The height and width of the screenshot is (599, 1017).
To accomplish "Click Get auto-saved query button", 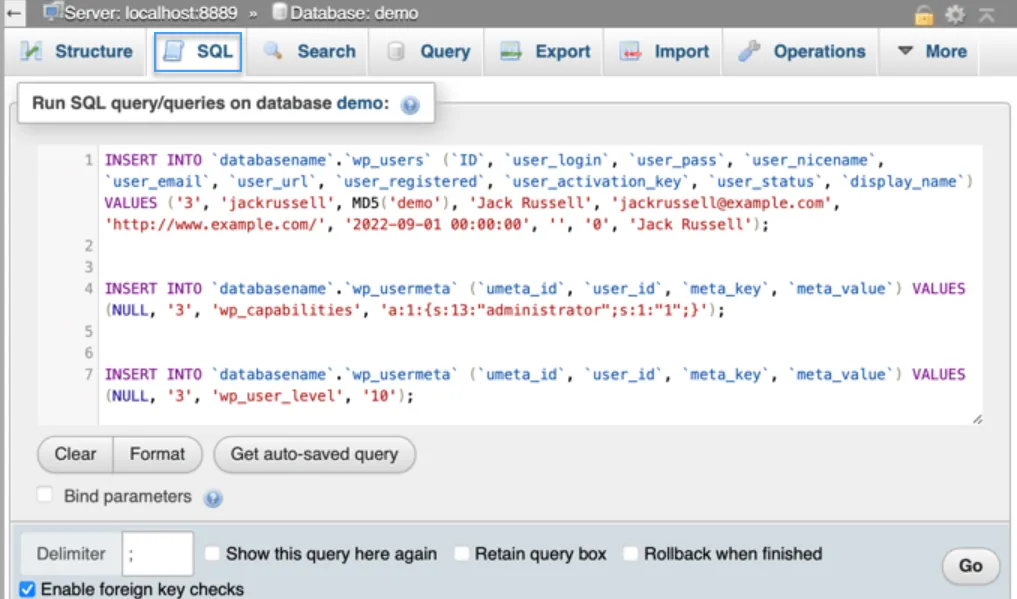I will point(315,454).
